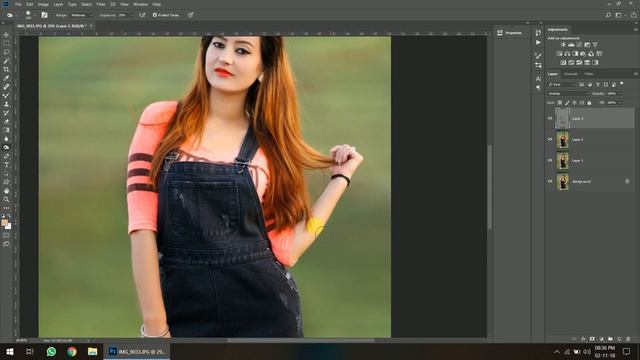Hide the Background layer eye icon

point(550,181)
